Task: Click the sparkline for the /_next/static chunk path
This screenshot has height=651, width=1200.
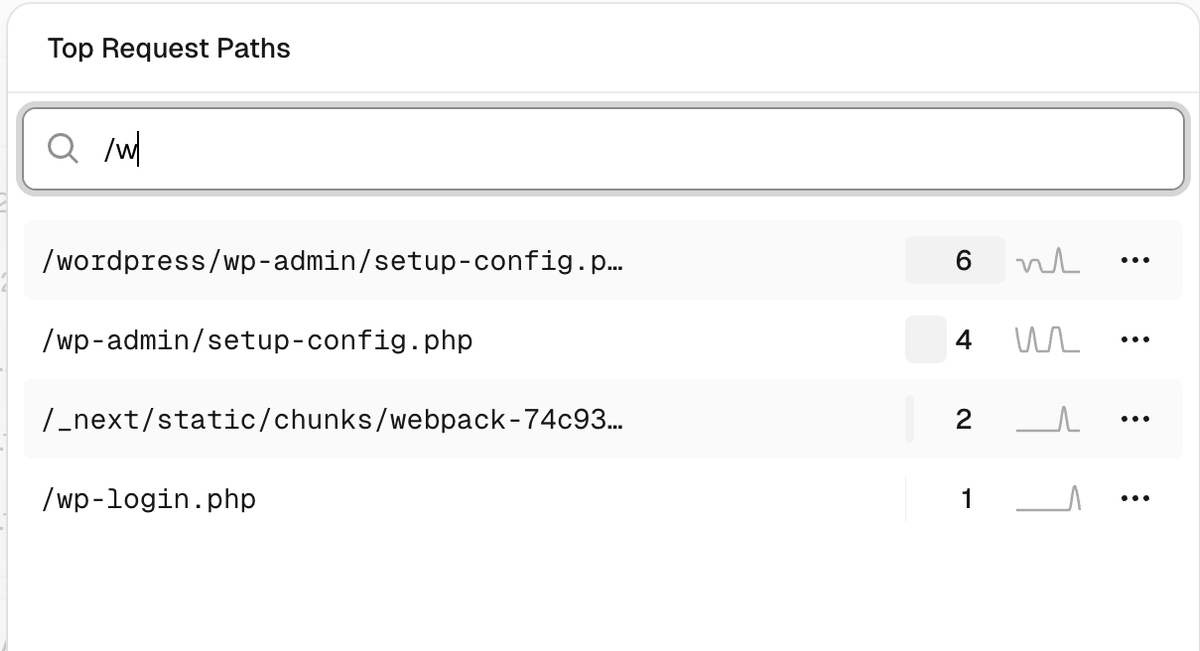Action: (1046, 419)
